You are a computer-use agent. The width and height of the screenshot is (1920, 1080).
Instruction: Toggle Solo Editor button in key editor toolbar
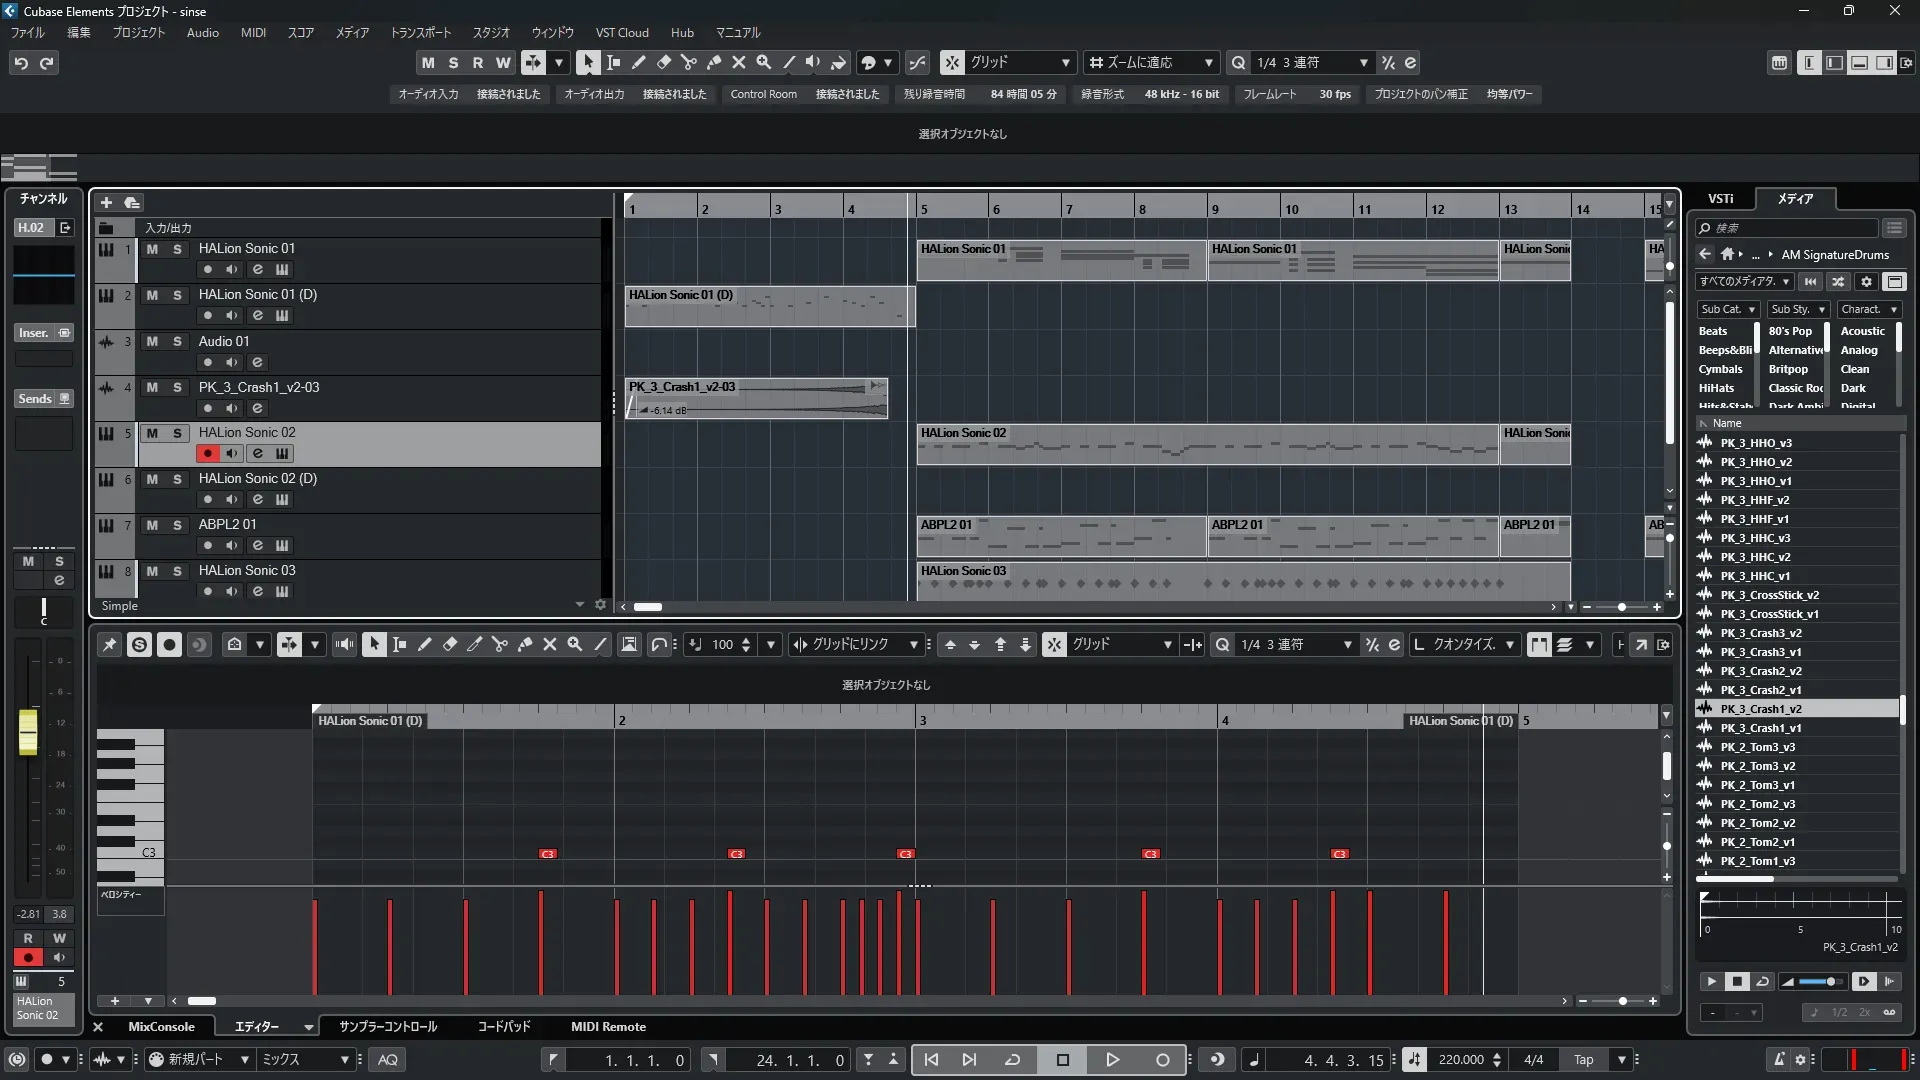pyautogui.click(x=139, y=645)
